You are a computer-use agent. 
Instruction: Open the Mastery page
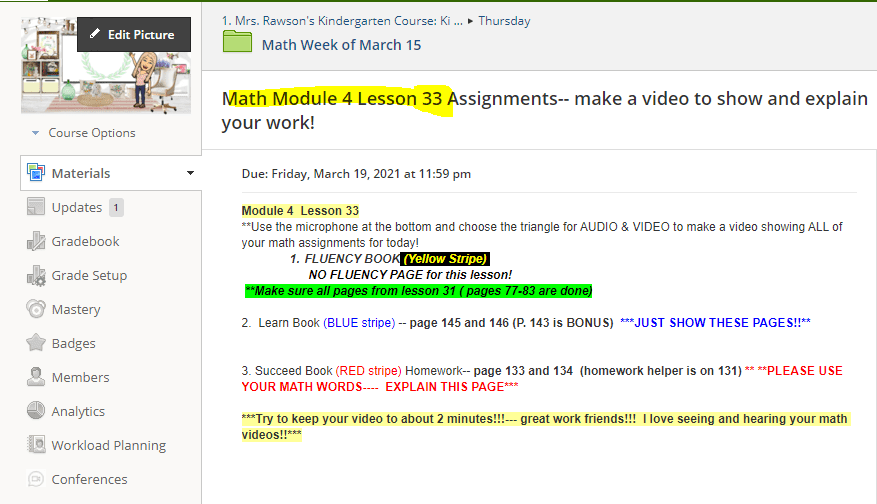pos(76,309)
